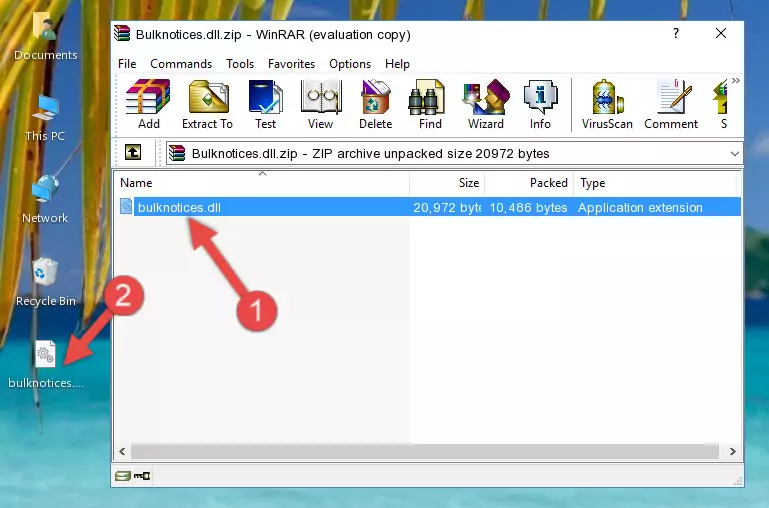769x508 pixels.
Task: Open the Help menu
Action: [x=397, y=64]
